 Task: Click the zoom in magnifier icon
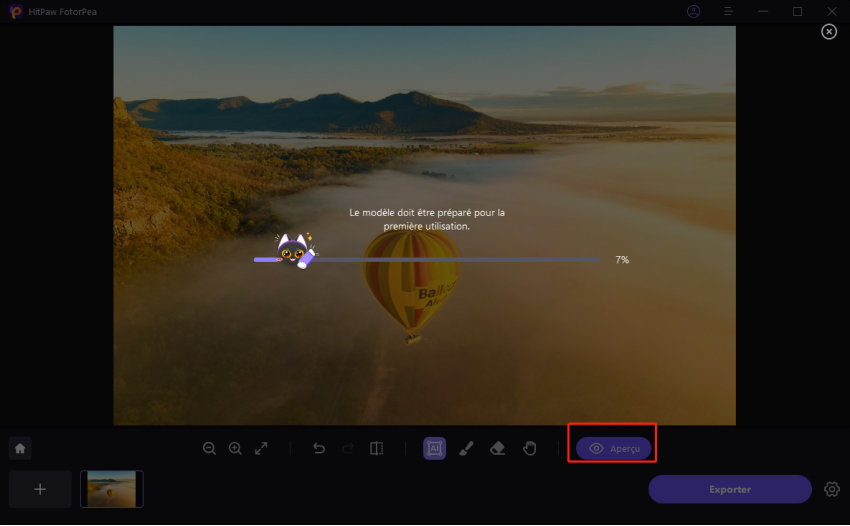pos(235,449)
